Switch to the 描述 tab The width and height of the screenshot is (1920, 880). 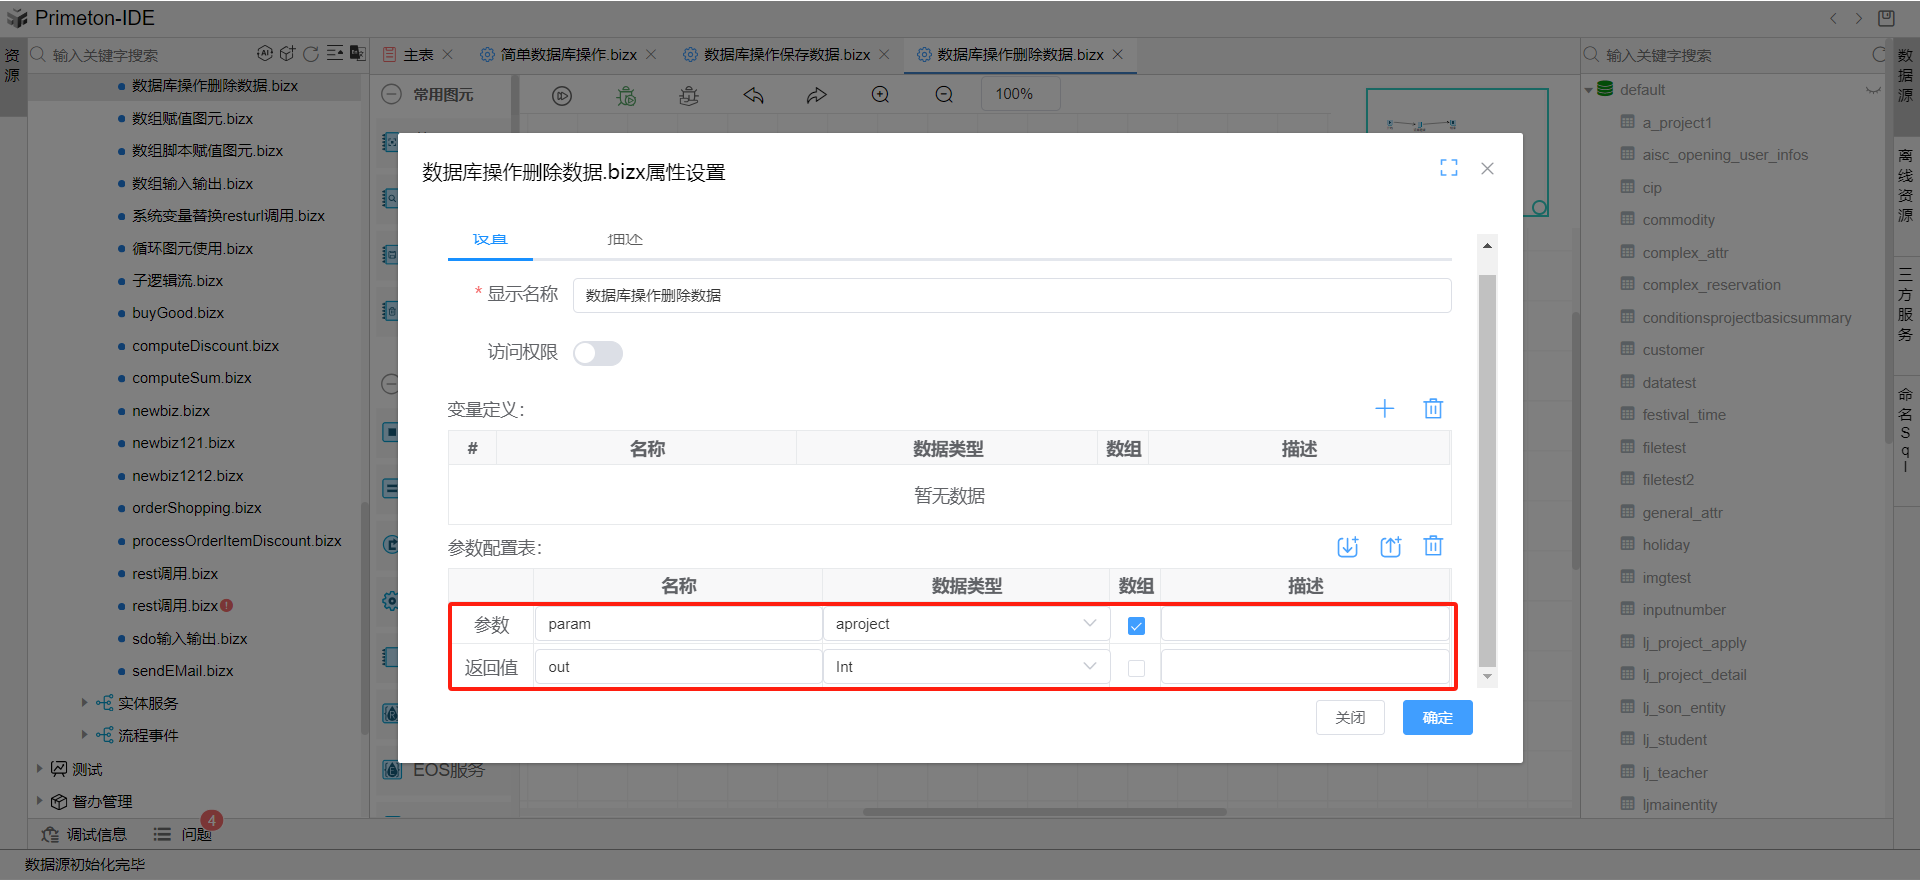click(625, 240)
